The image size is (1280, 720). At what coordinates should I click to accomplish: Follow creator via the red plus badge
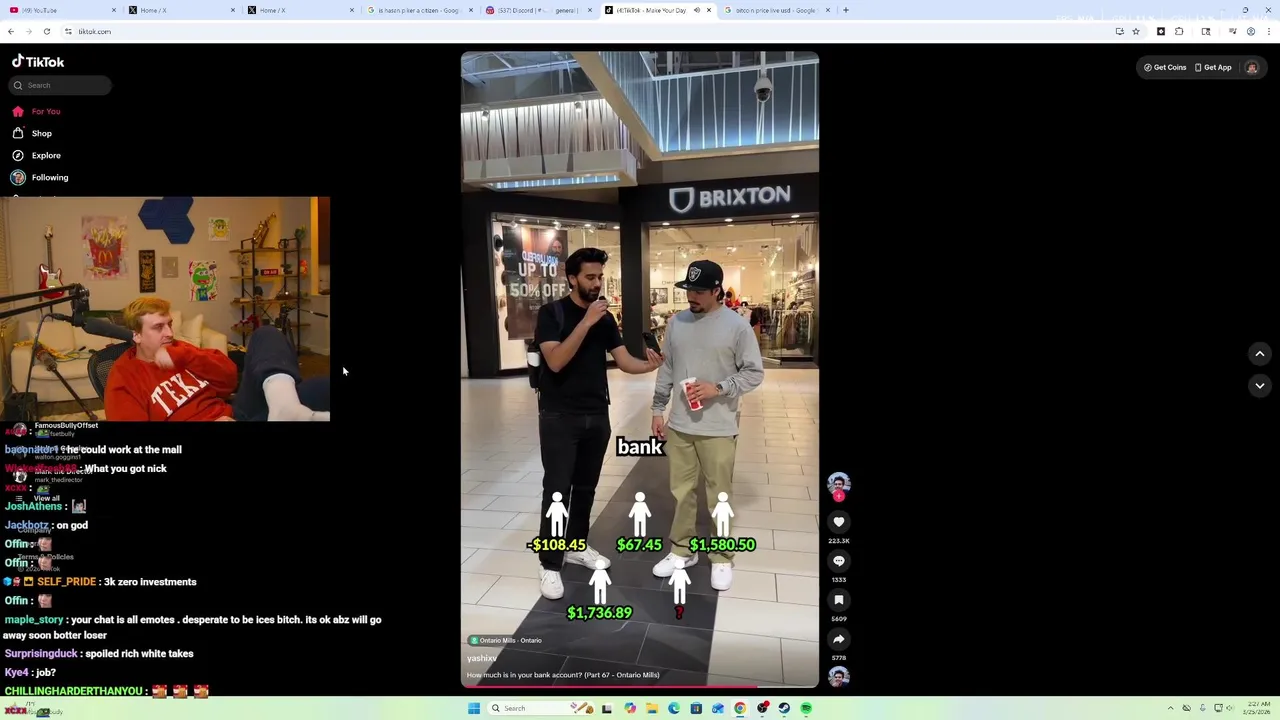click(839, 497)
